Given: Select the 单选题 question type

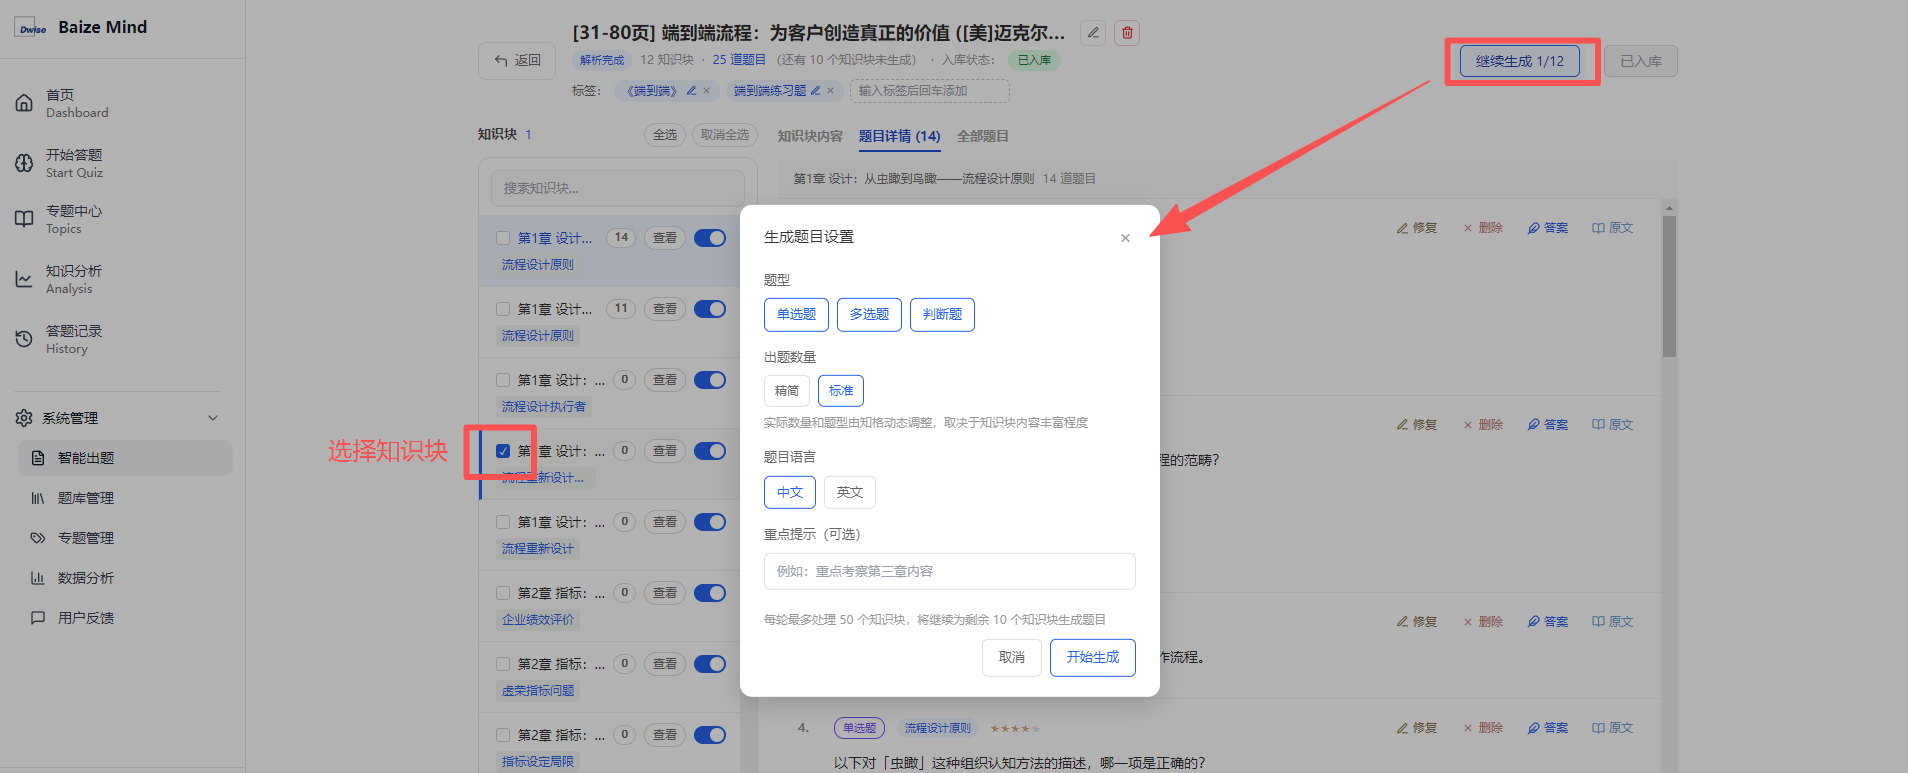Looking at the screenshot, I should pos(797,314).
